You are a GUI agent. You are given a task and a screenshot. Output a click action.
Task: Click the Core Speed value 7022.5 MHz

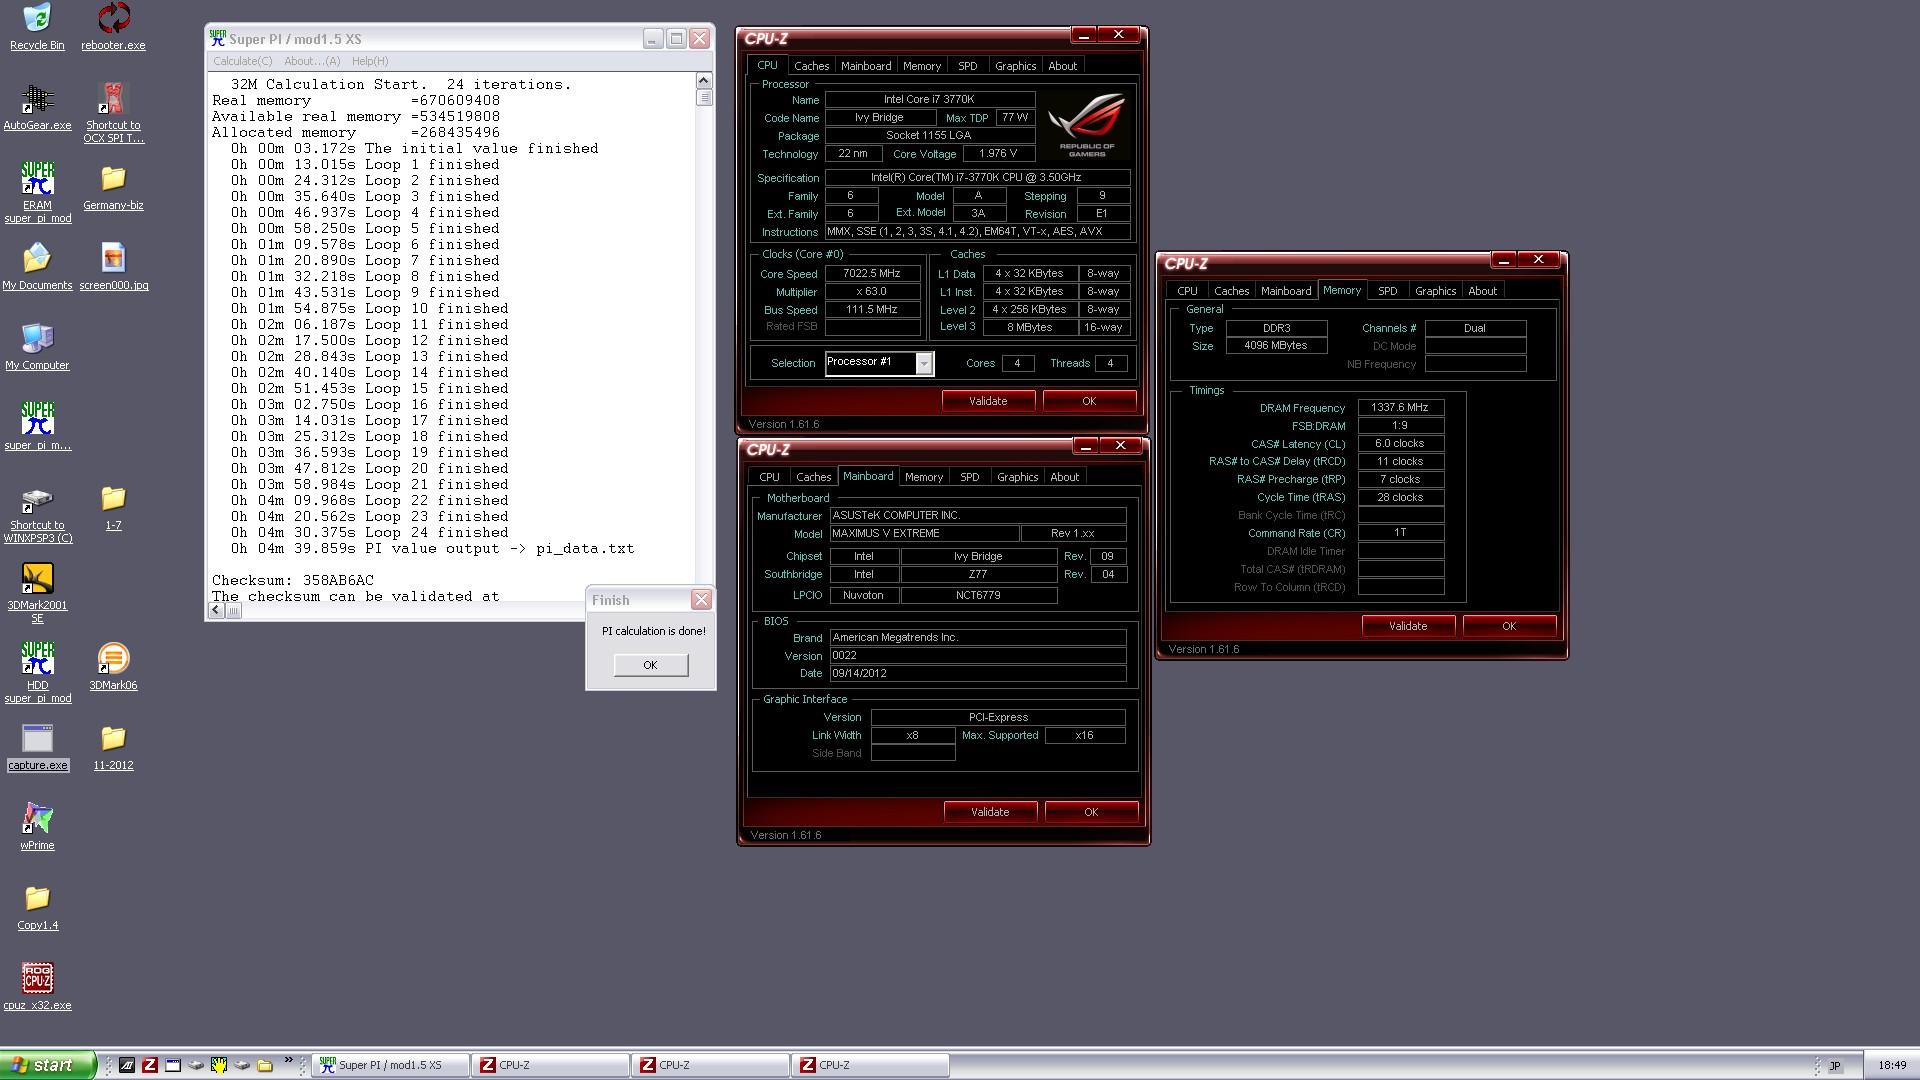872,273
